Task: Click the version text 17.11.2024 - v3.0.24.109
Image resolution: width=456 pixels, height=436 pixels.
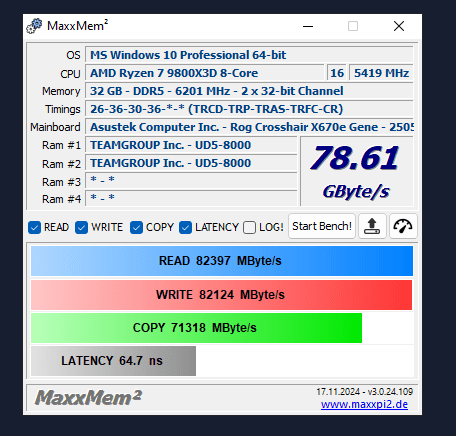Action: [x=365, y=391]
